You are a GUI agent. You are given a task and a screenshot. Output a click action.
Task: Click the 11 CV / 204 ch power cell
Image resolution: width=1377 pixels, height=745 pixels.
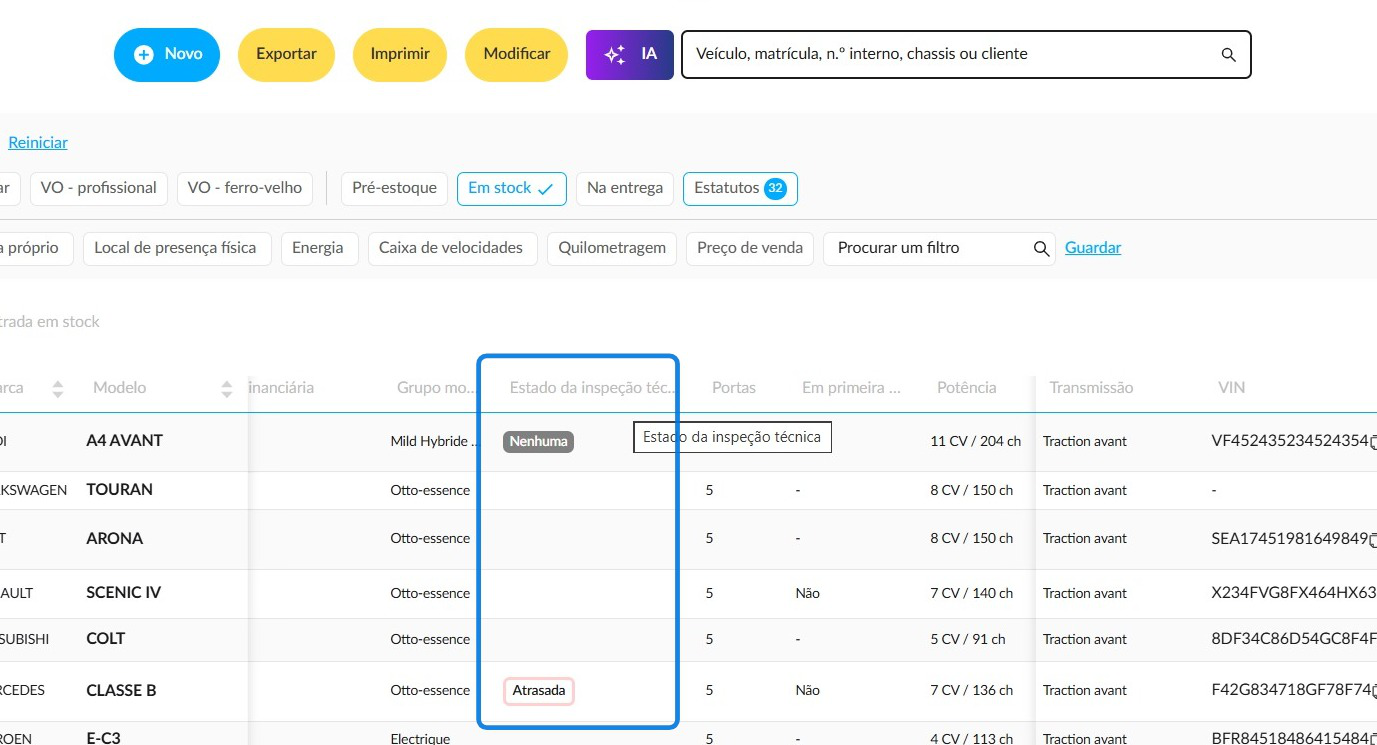click(x=976, y=441)
